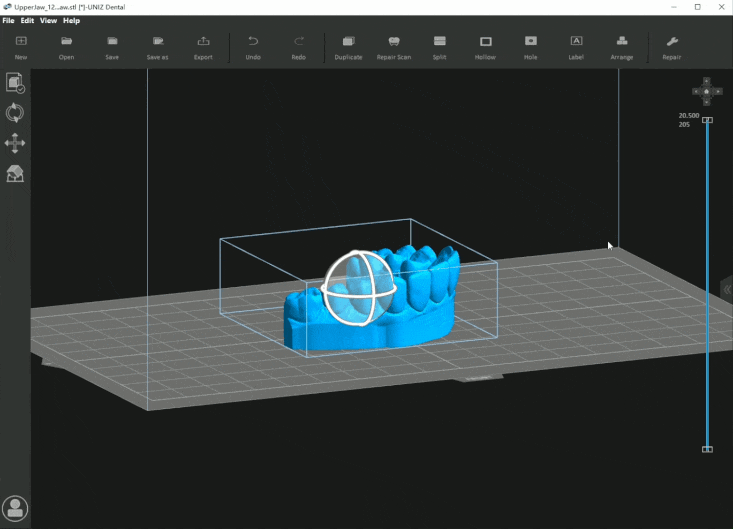Open the View menu
The image size is (733, 529).
pyautogui.click(x=48, y=20)
